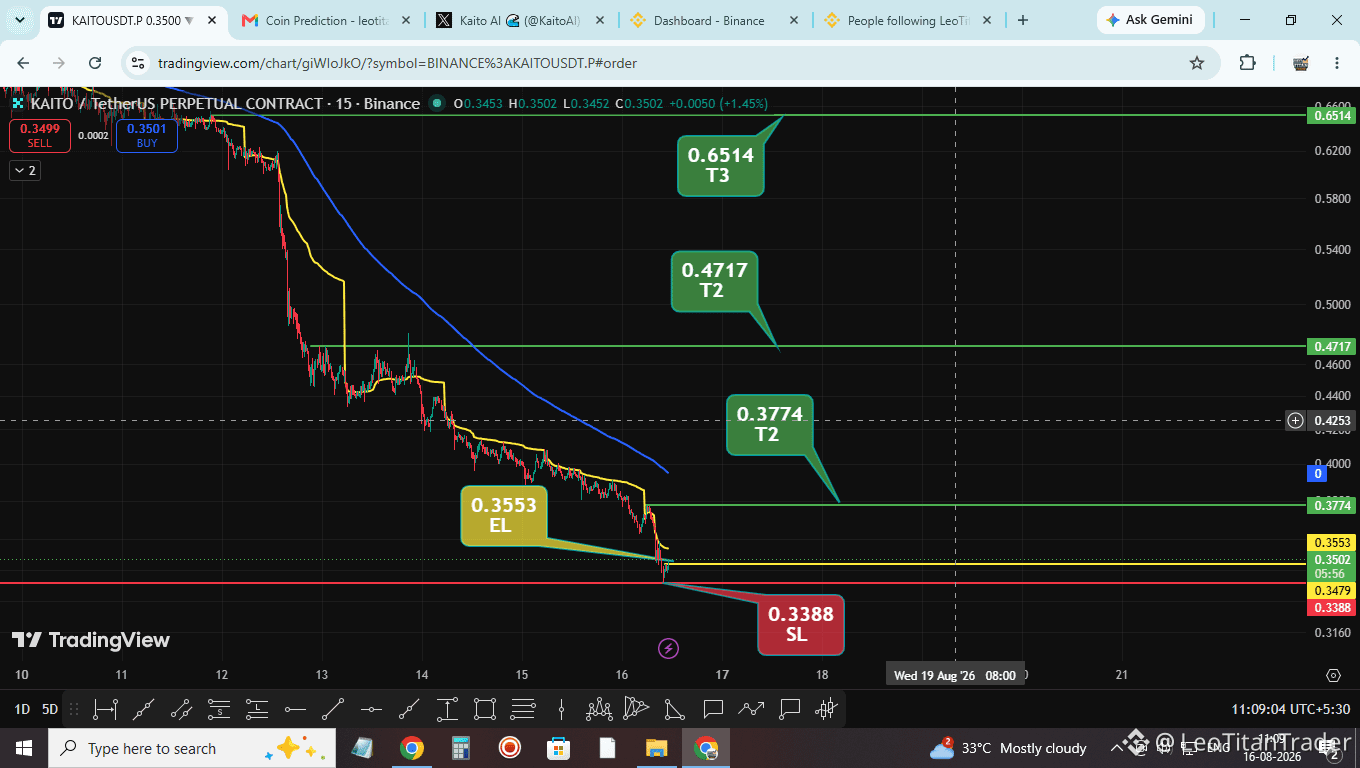The image size is (1360, 768).
Task: Select the XABCD pattern tool
Action: [637, 710]
